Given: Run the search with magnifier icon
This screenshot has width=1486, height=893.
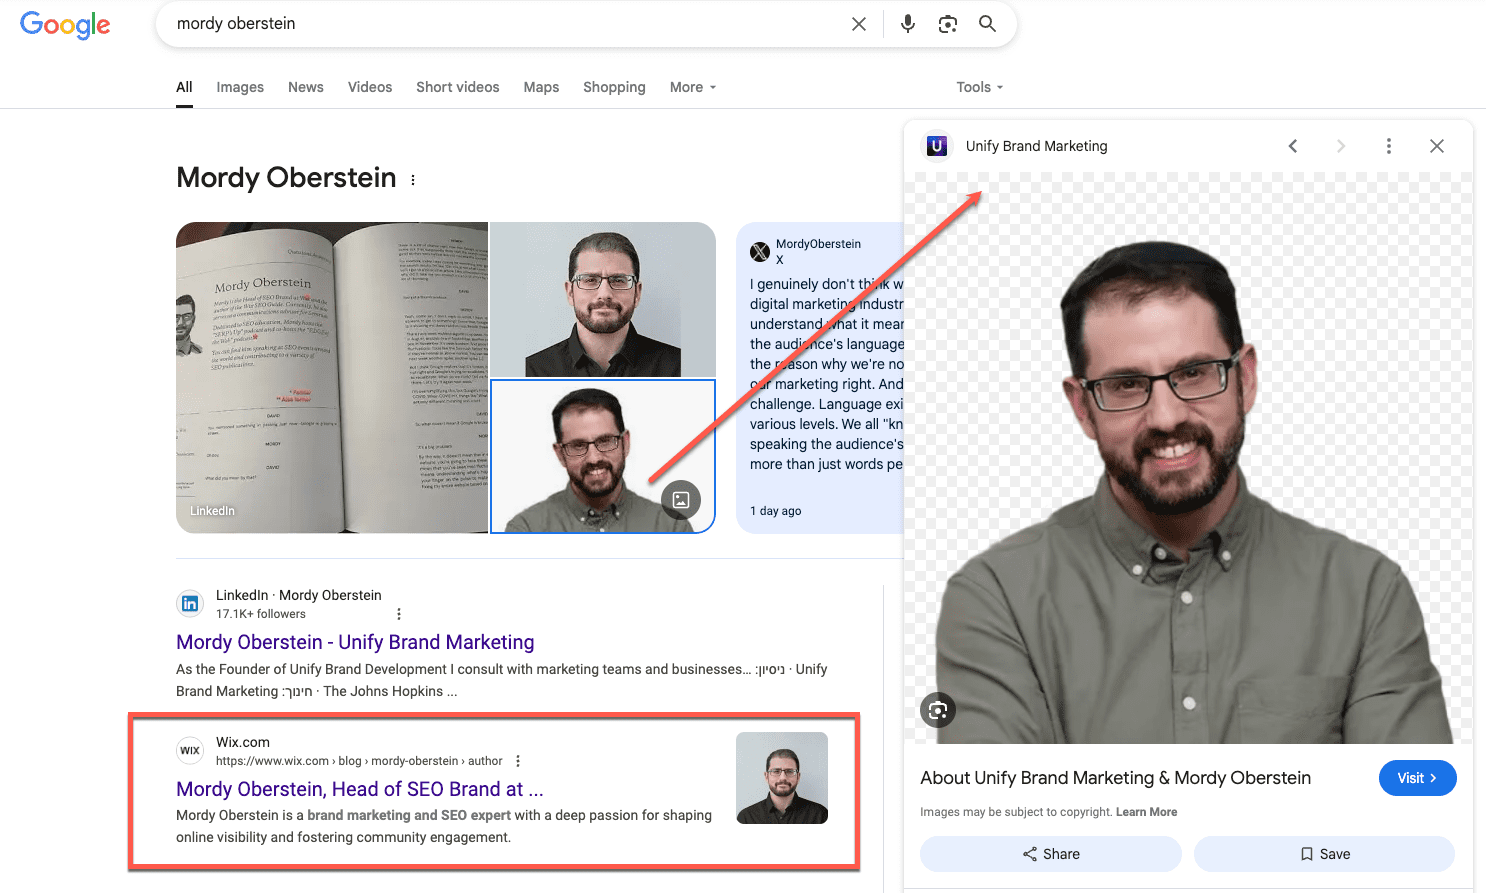Looking at the screenshot, I should tap(987, 24).
